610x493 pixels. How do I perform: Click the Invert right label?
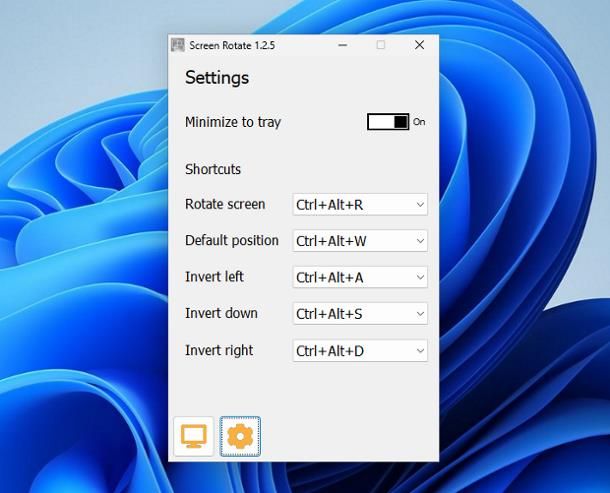219,351
